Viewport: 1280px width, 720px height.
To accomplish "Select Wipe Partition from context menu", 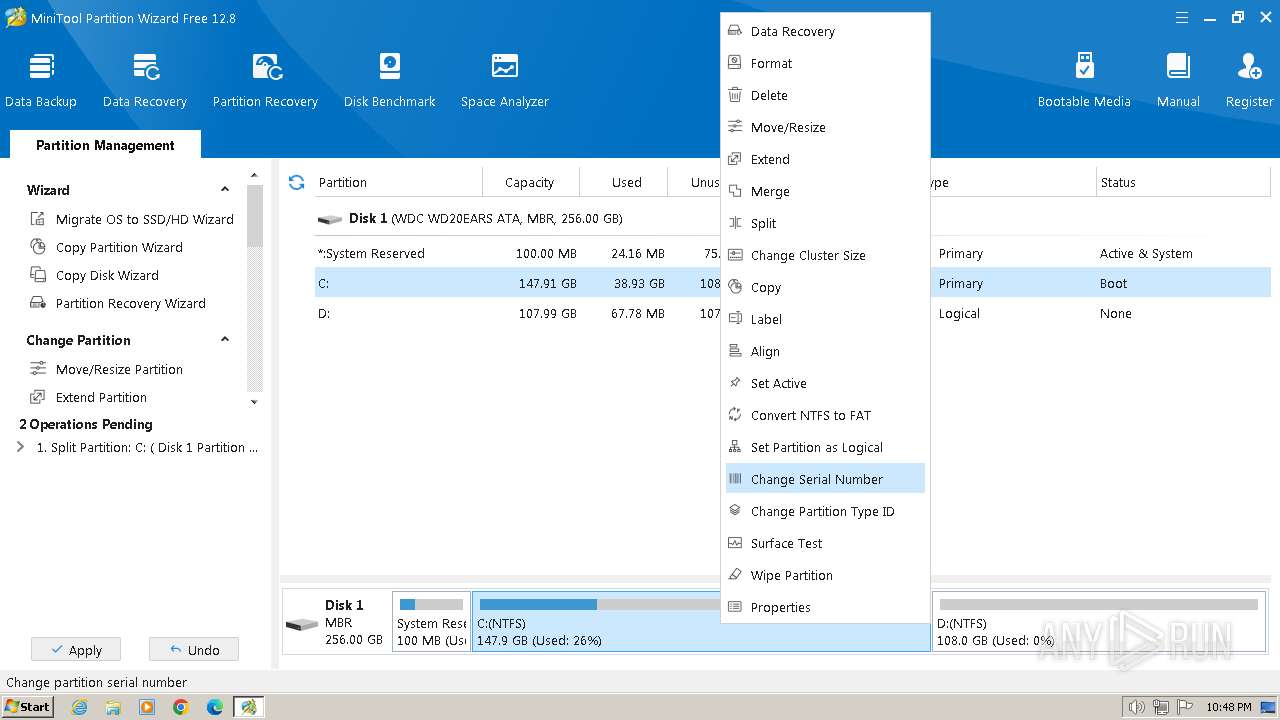I will click(x=791, y=575).
